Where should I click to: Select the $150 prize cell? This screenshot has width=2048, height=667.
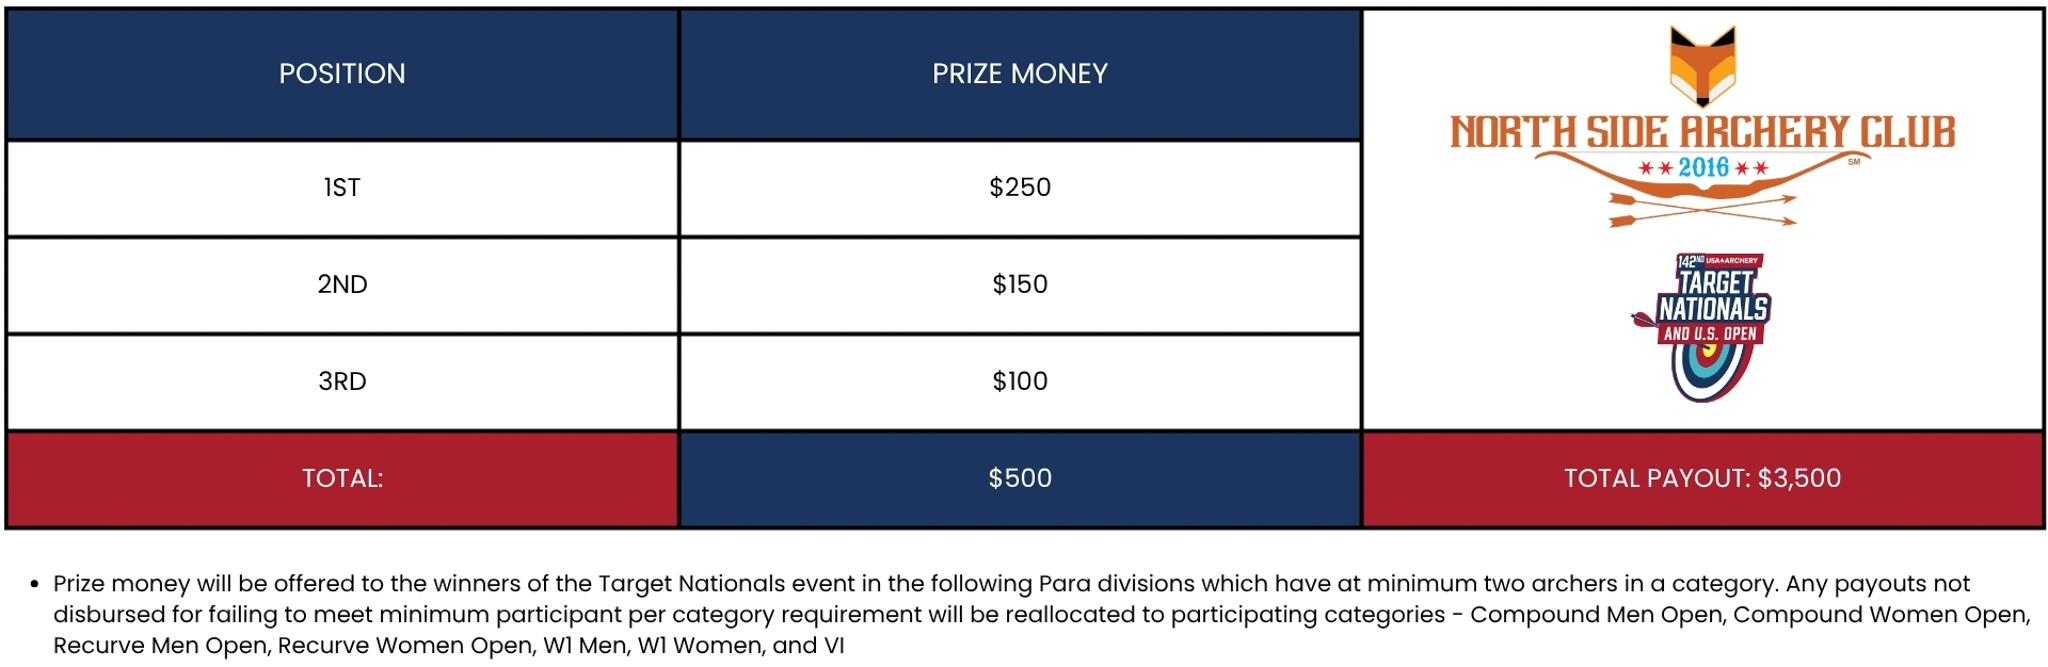(1020, 285)
